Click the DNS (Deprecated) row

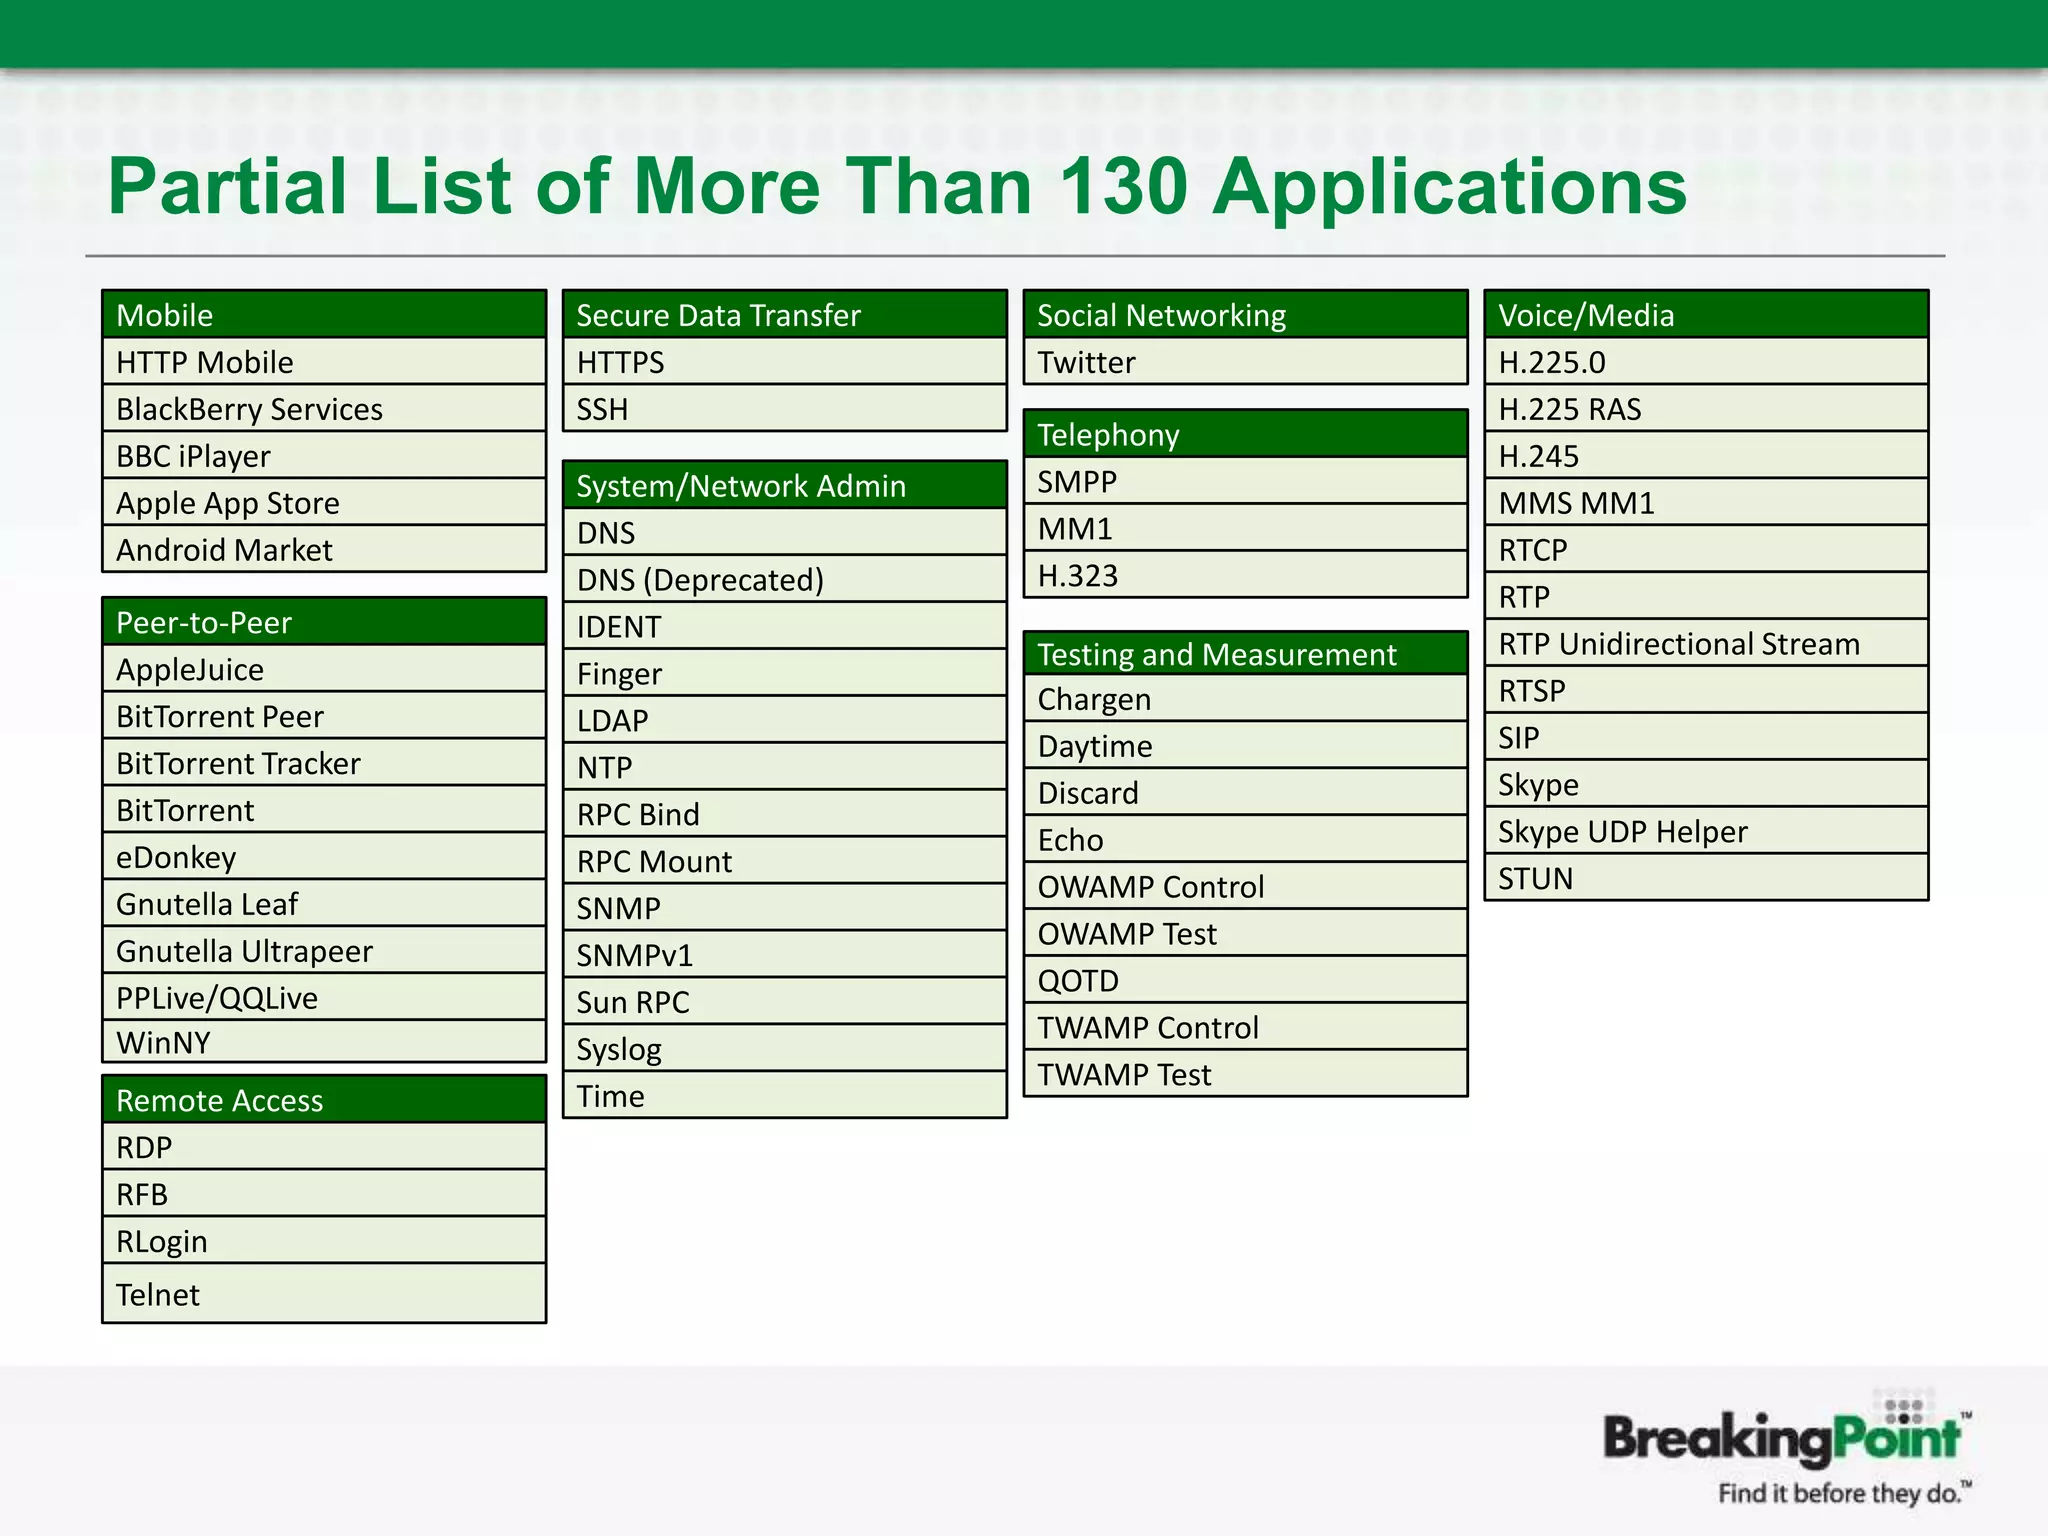[784, 580]
